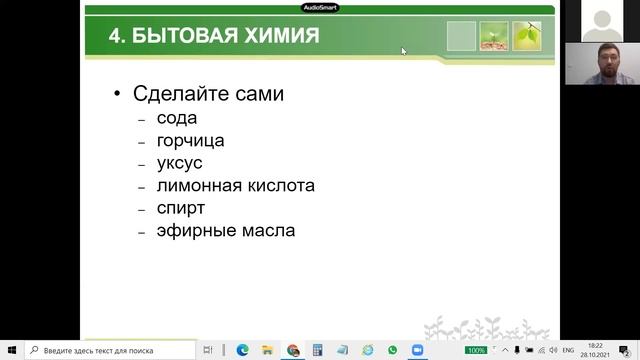Switch to Chrome on the taskbar

pyautogui.click(x=293, y=350)
